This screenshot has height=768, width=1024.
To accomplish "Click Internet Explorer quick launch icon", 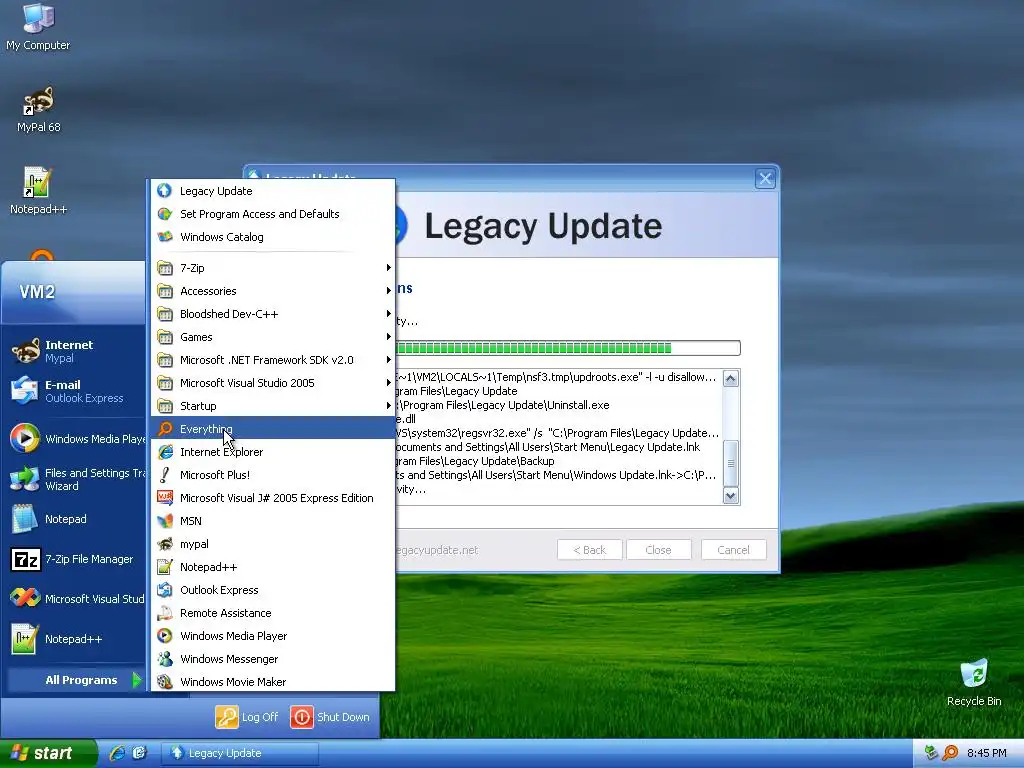I will [117, 753].
